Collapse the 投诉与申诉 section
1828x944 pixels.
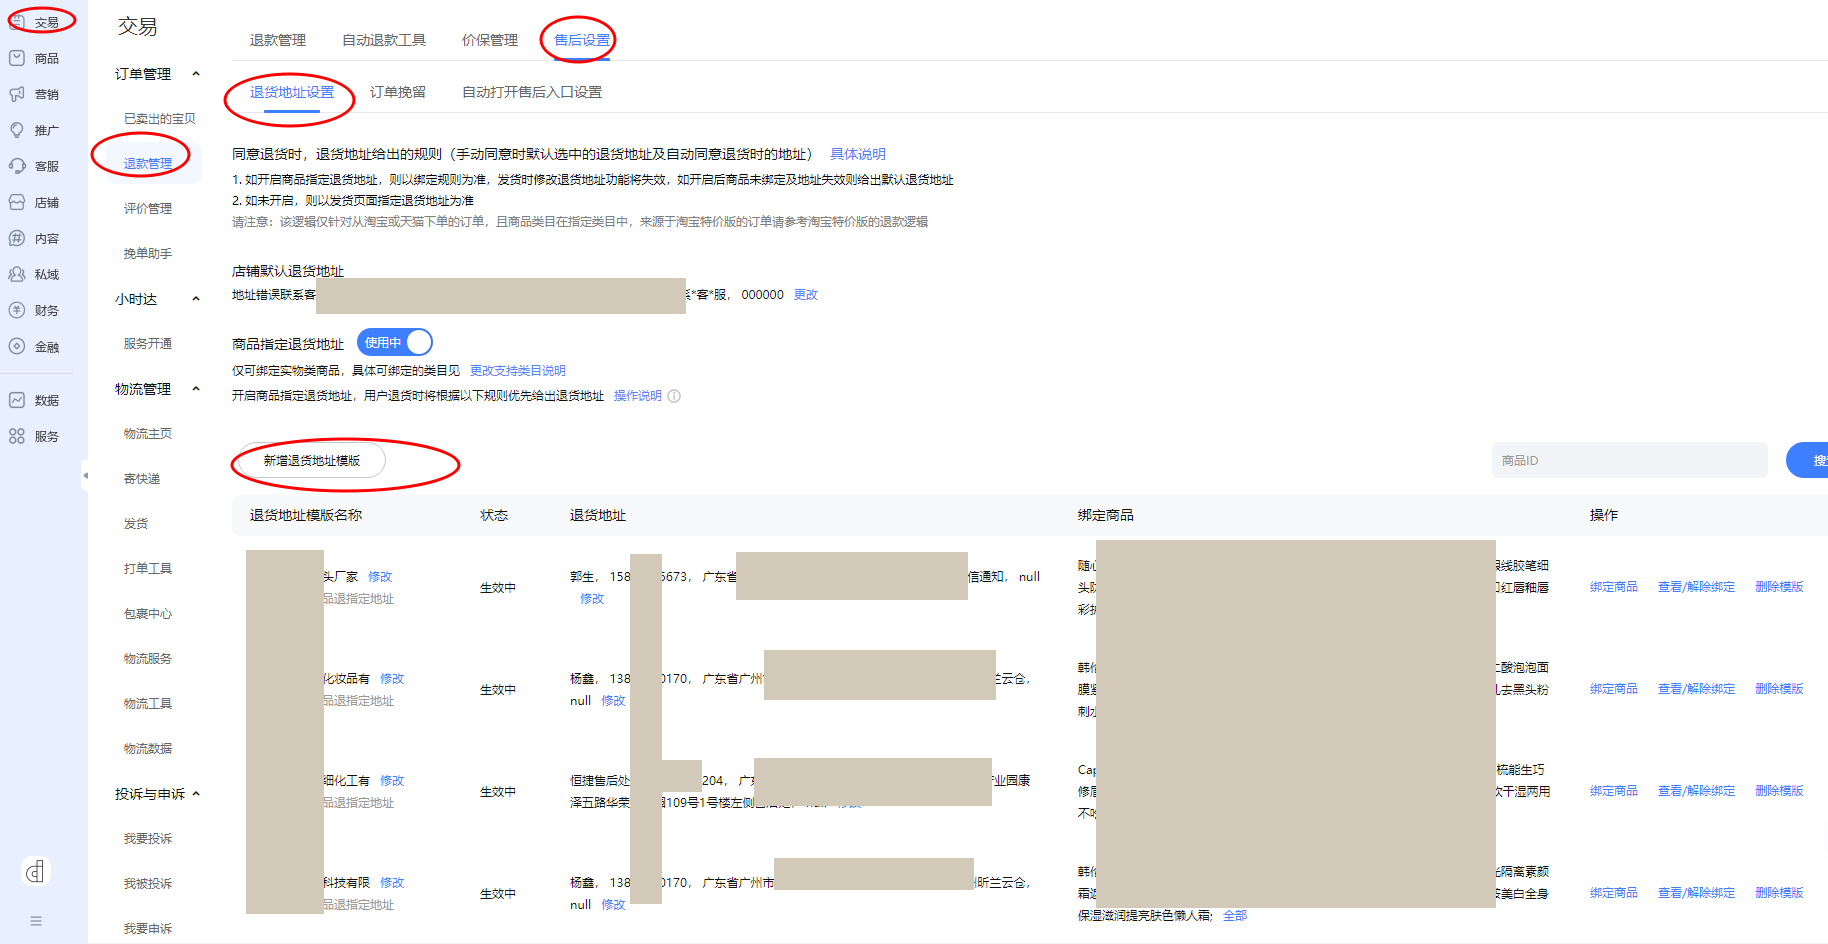tap(196, 794)
